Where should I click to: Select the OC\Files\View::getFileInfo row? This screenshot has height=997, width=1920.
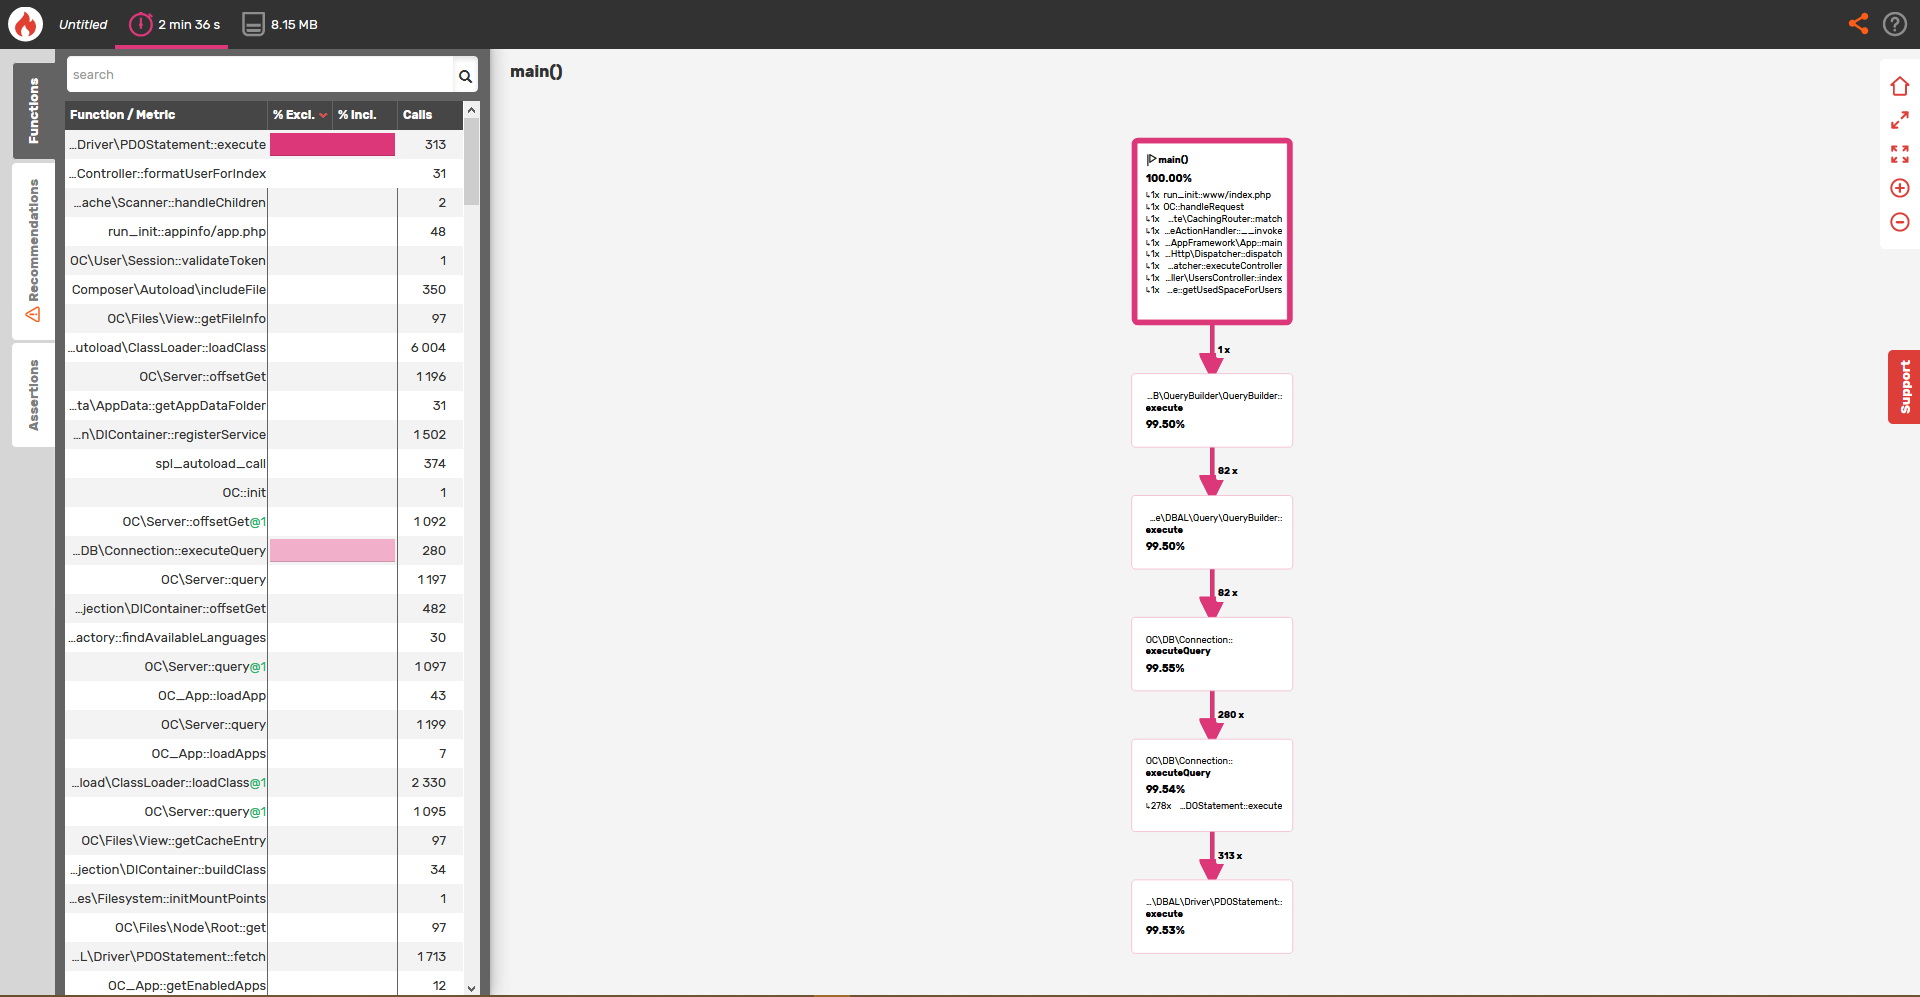click(x=264, y=319)
